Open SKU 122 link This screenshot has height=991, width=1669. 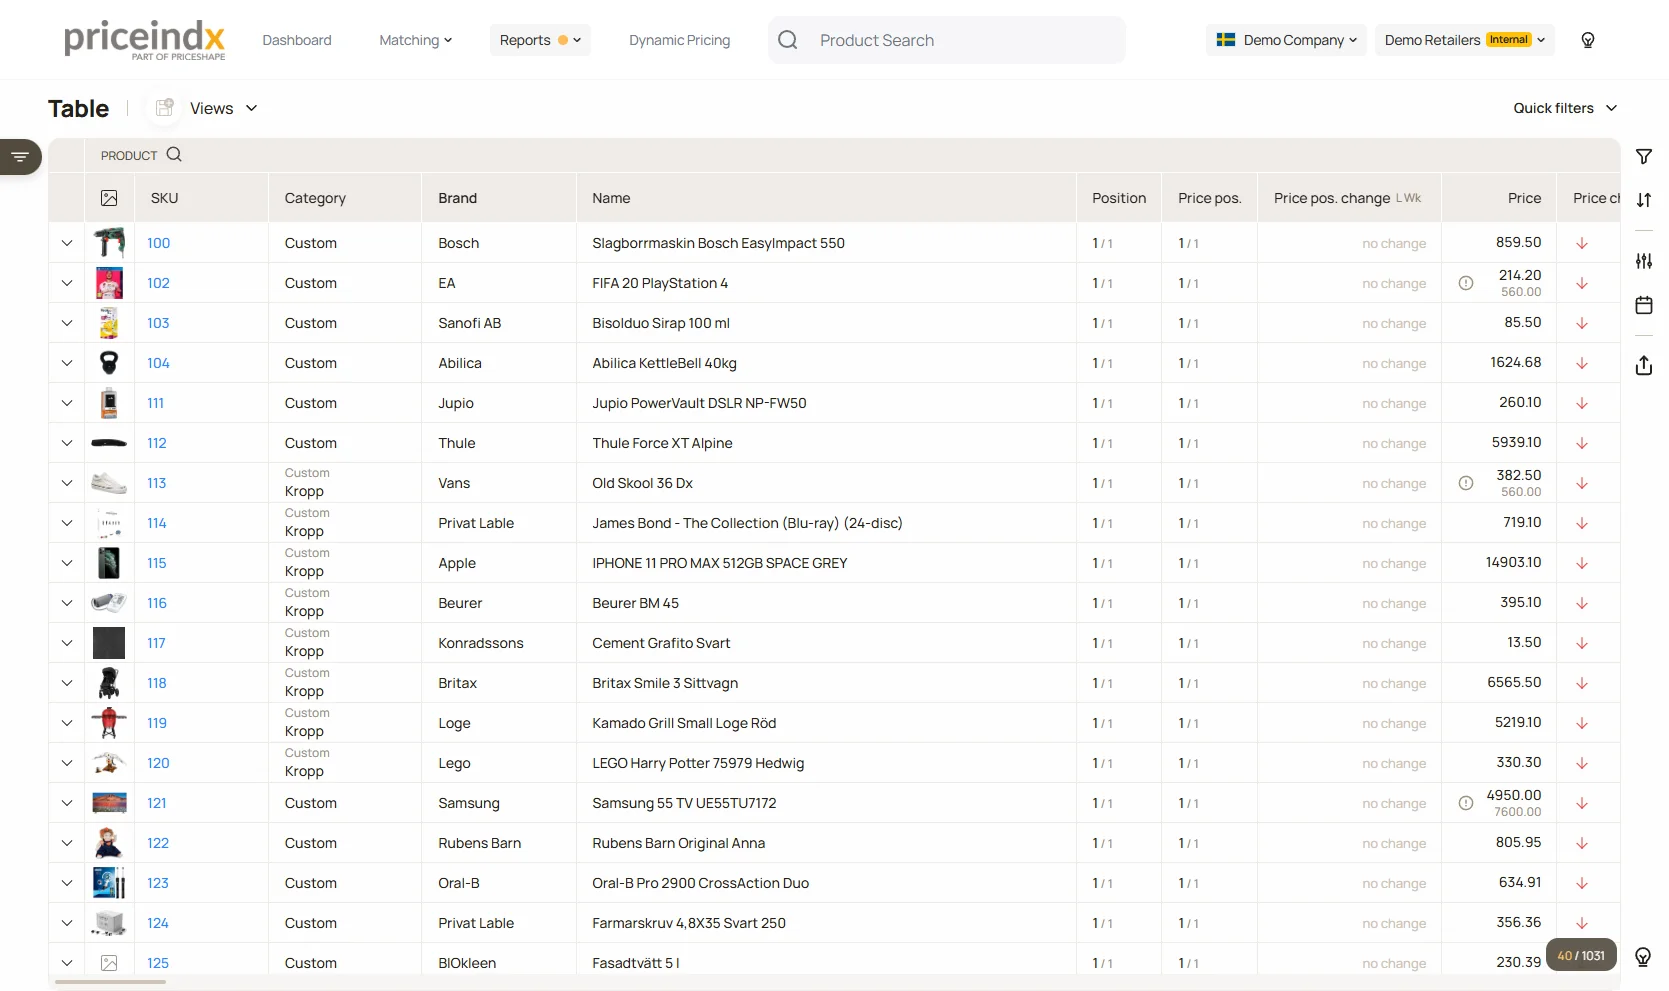click(158, 843)
